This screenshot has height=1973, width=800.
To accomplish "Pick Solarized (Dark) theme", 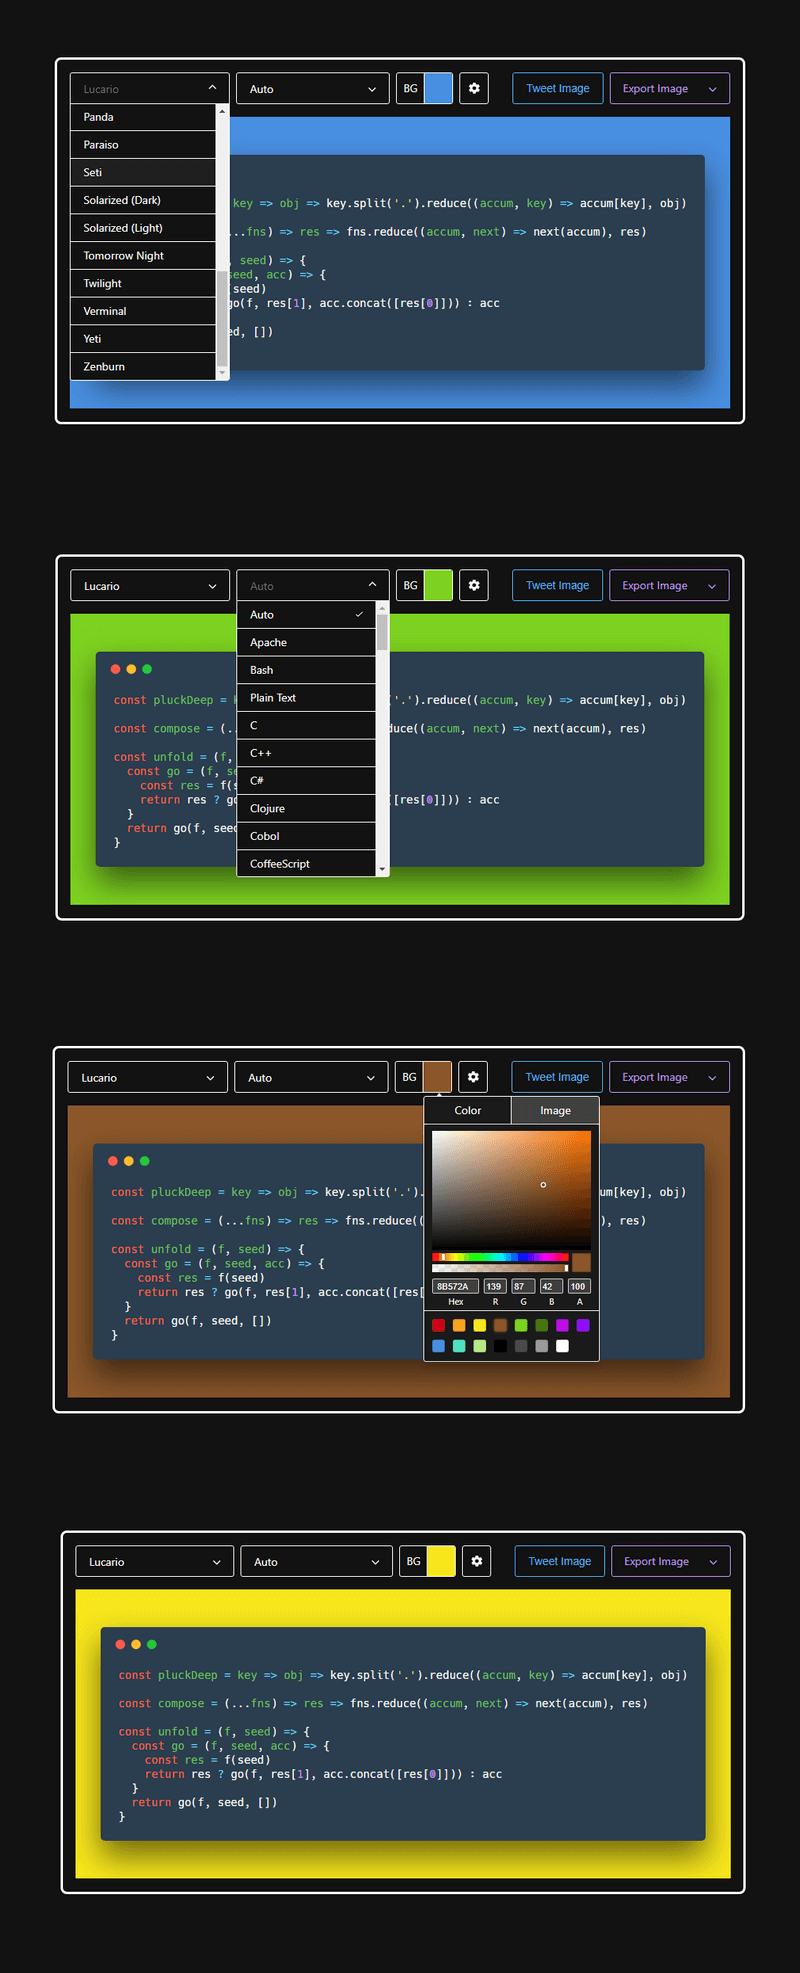I will (143, 200).
